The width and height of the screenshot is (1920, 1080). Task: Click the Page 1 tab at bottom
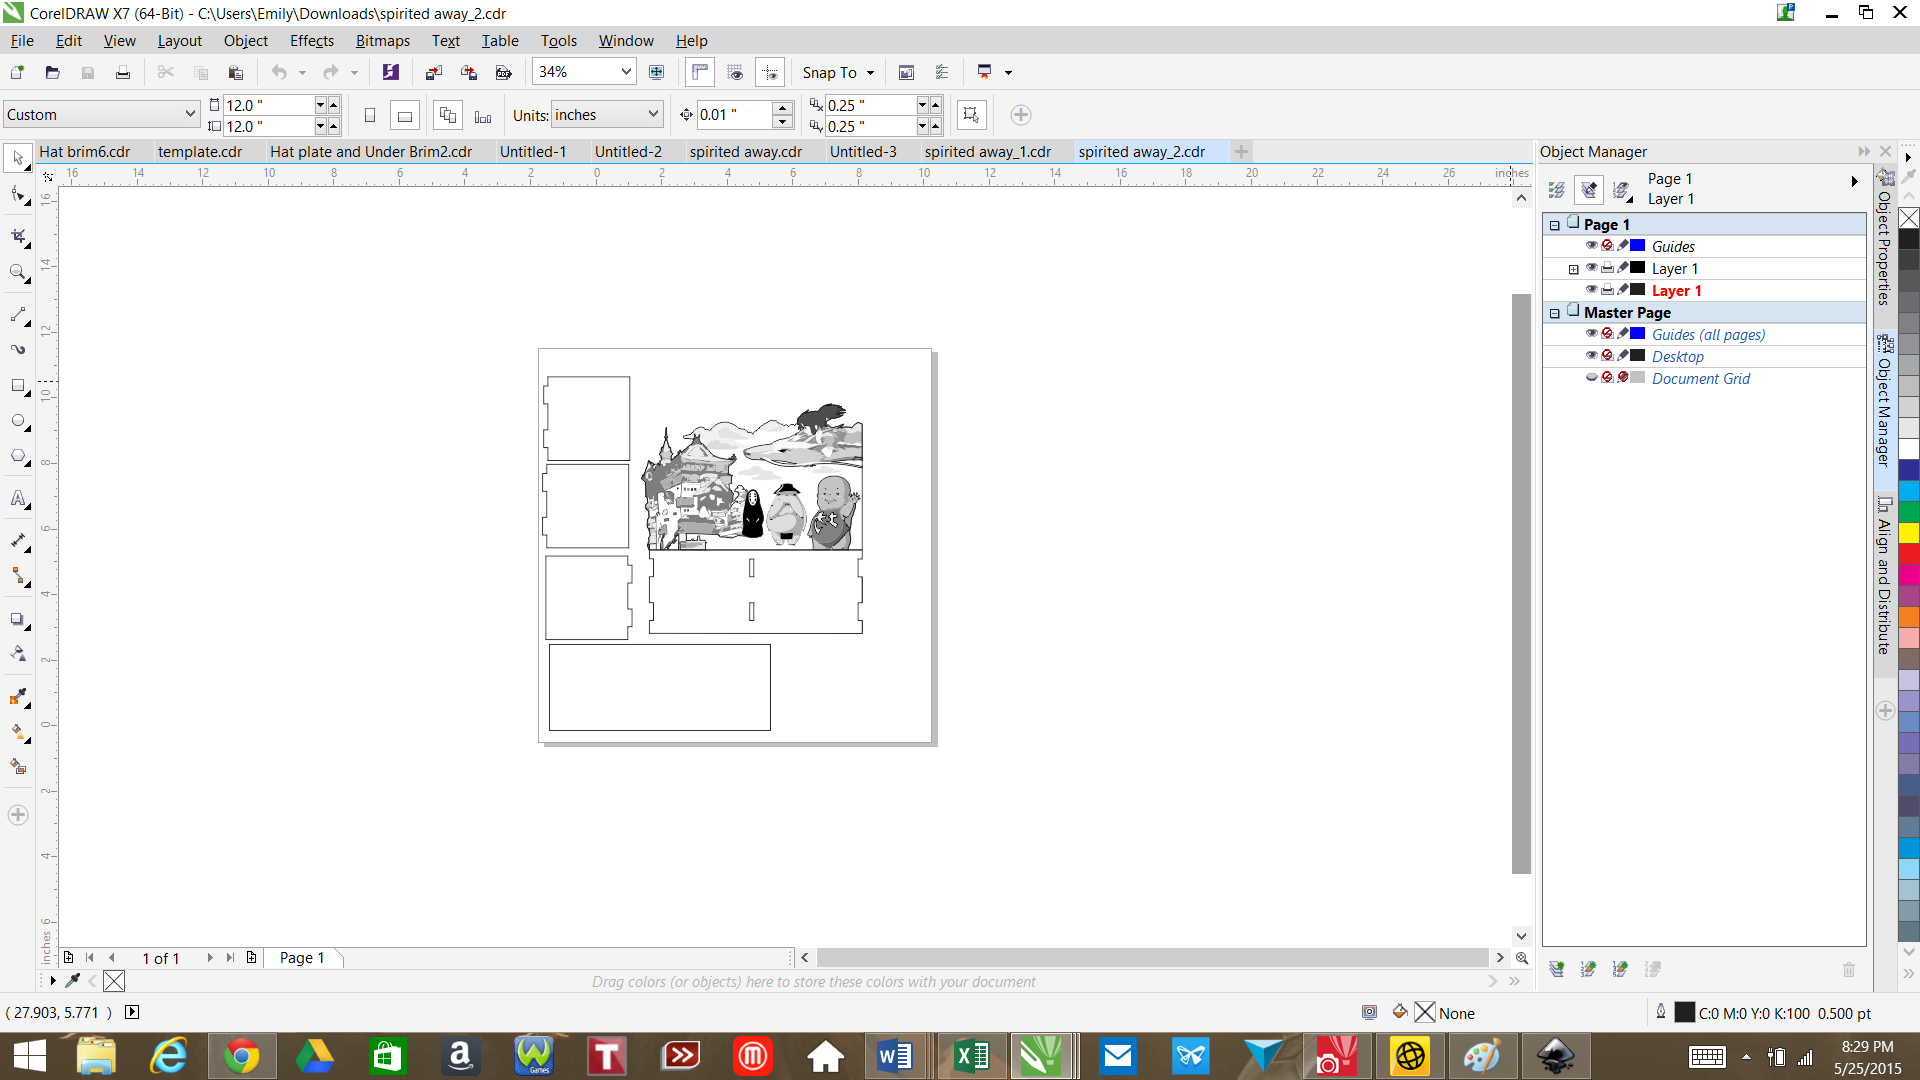(x=302, y=958)
